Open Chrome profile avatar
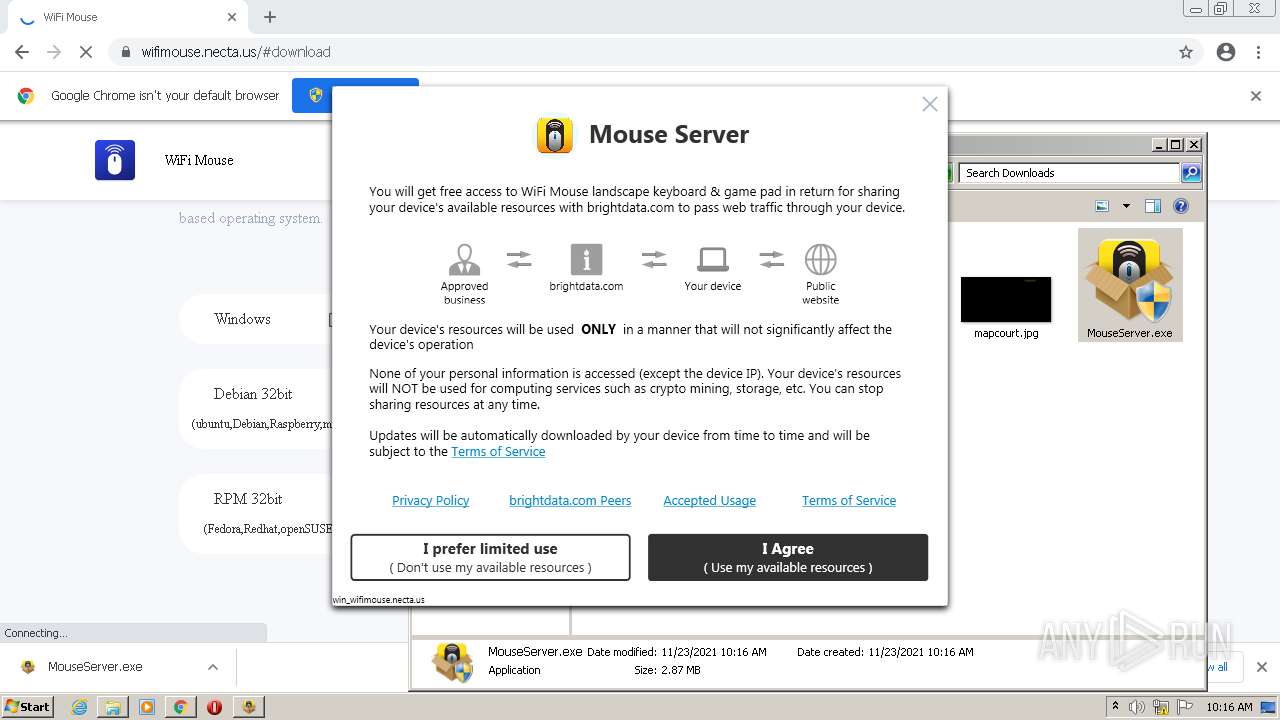Screen dimensions: 1280x720 click(1226, 52)
